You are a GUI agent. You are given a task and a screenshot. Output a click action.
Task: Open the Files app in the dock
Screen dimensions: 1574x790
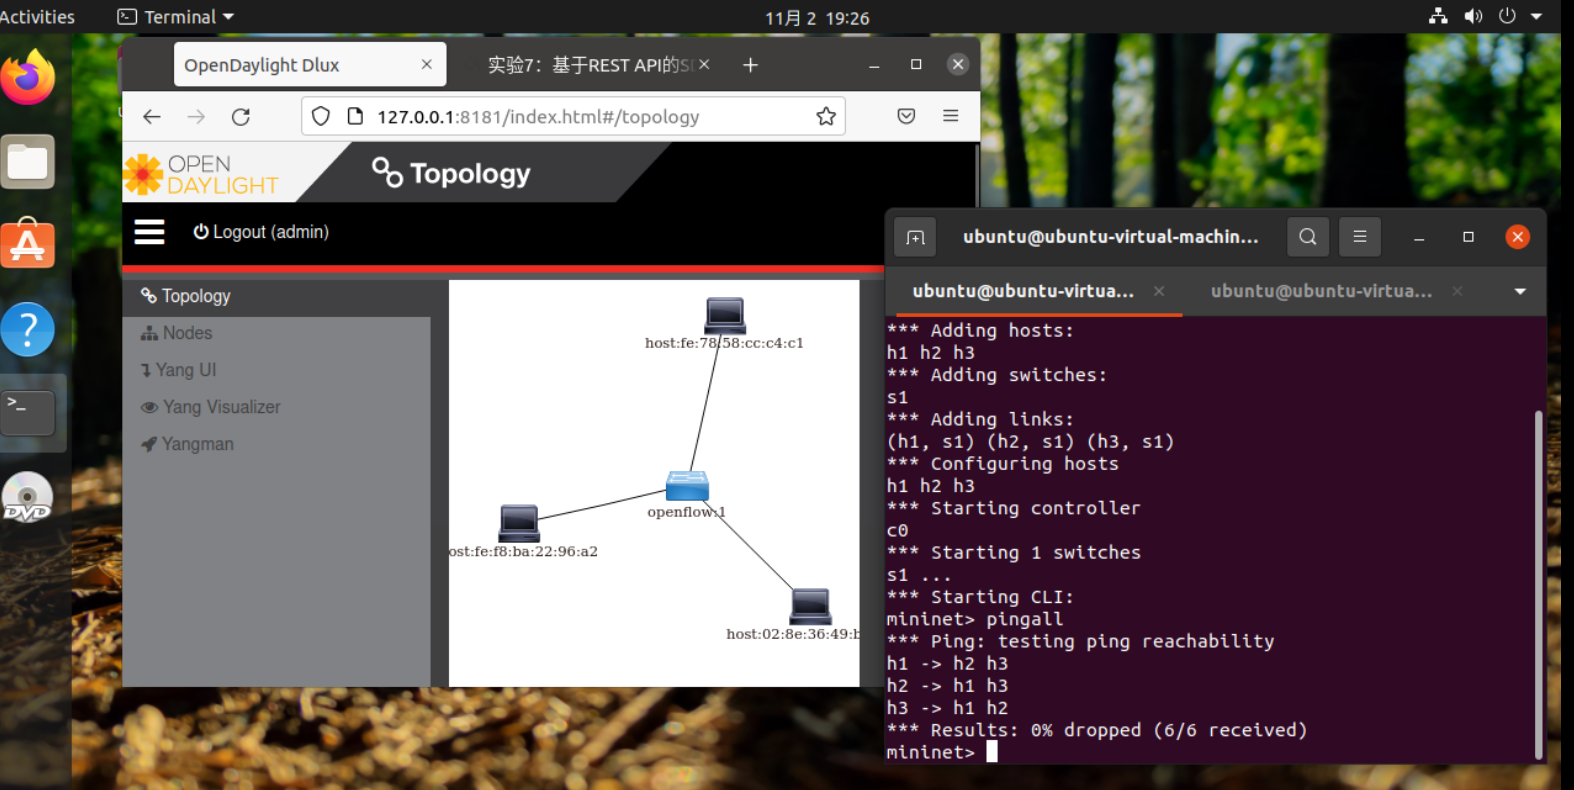[28, 161]
